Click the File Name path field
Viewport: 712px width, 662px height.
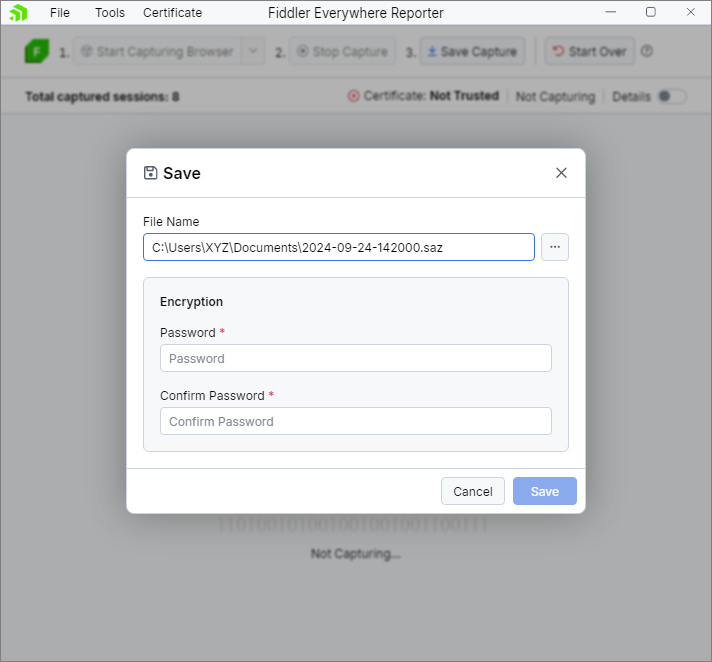[339, 247]
